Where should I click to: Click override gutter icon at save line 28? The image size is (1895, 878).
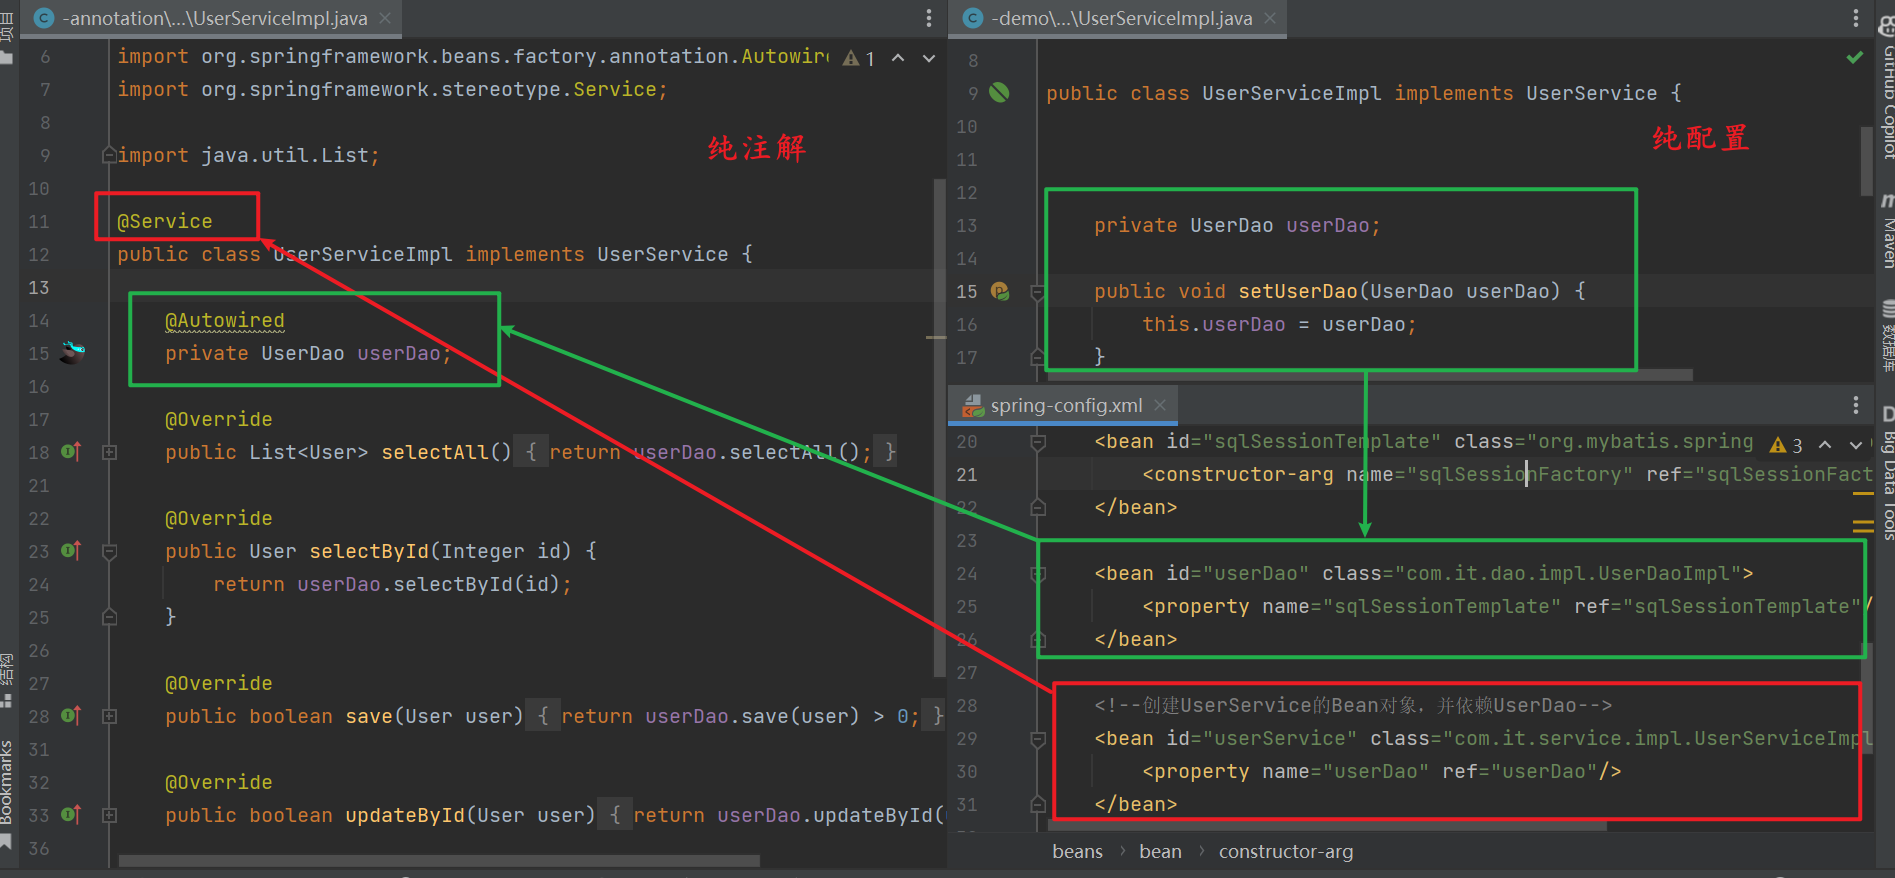pyautogui.click(x=71, y=715)
